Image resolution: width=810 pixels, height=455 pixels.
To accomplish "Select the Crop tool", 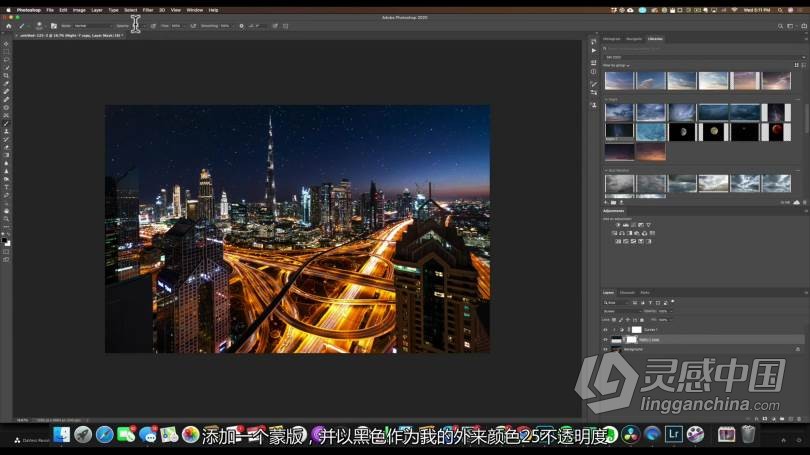I will pyautogui.click(x=6, y=75).
